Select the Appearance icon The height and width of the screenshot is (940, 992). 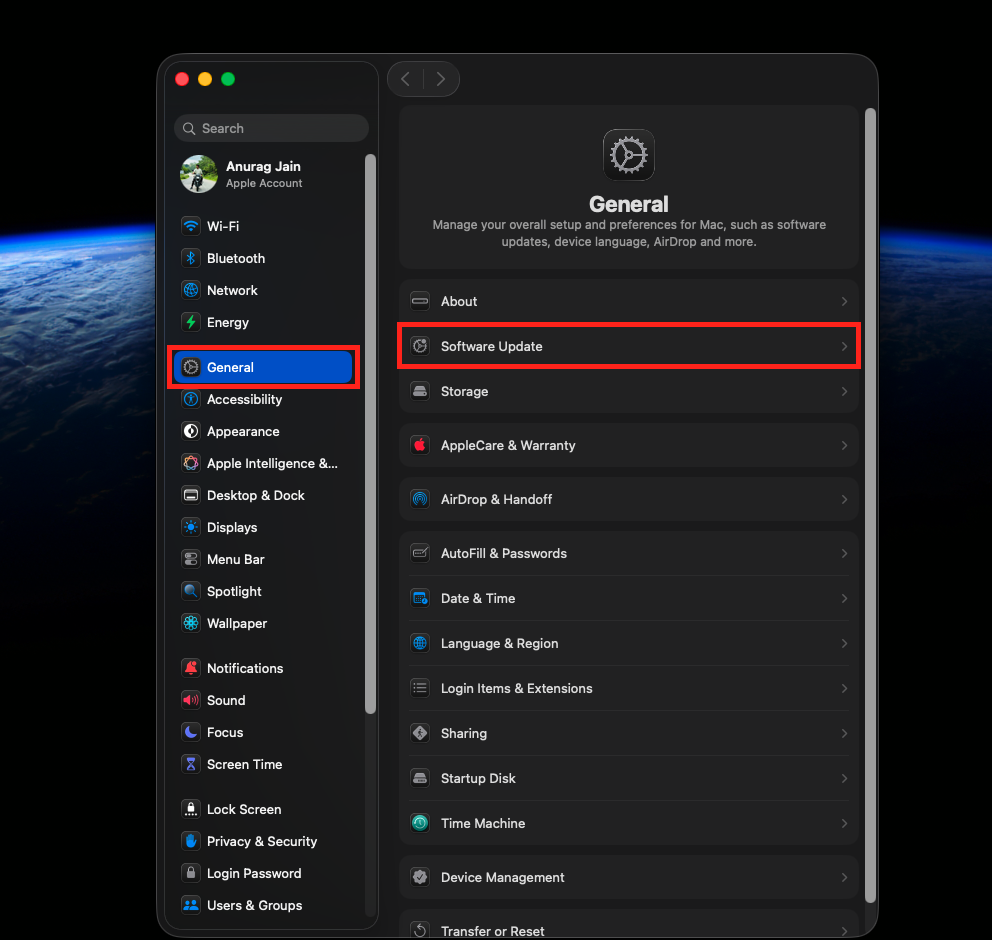(190, 431)
